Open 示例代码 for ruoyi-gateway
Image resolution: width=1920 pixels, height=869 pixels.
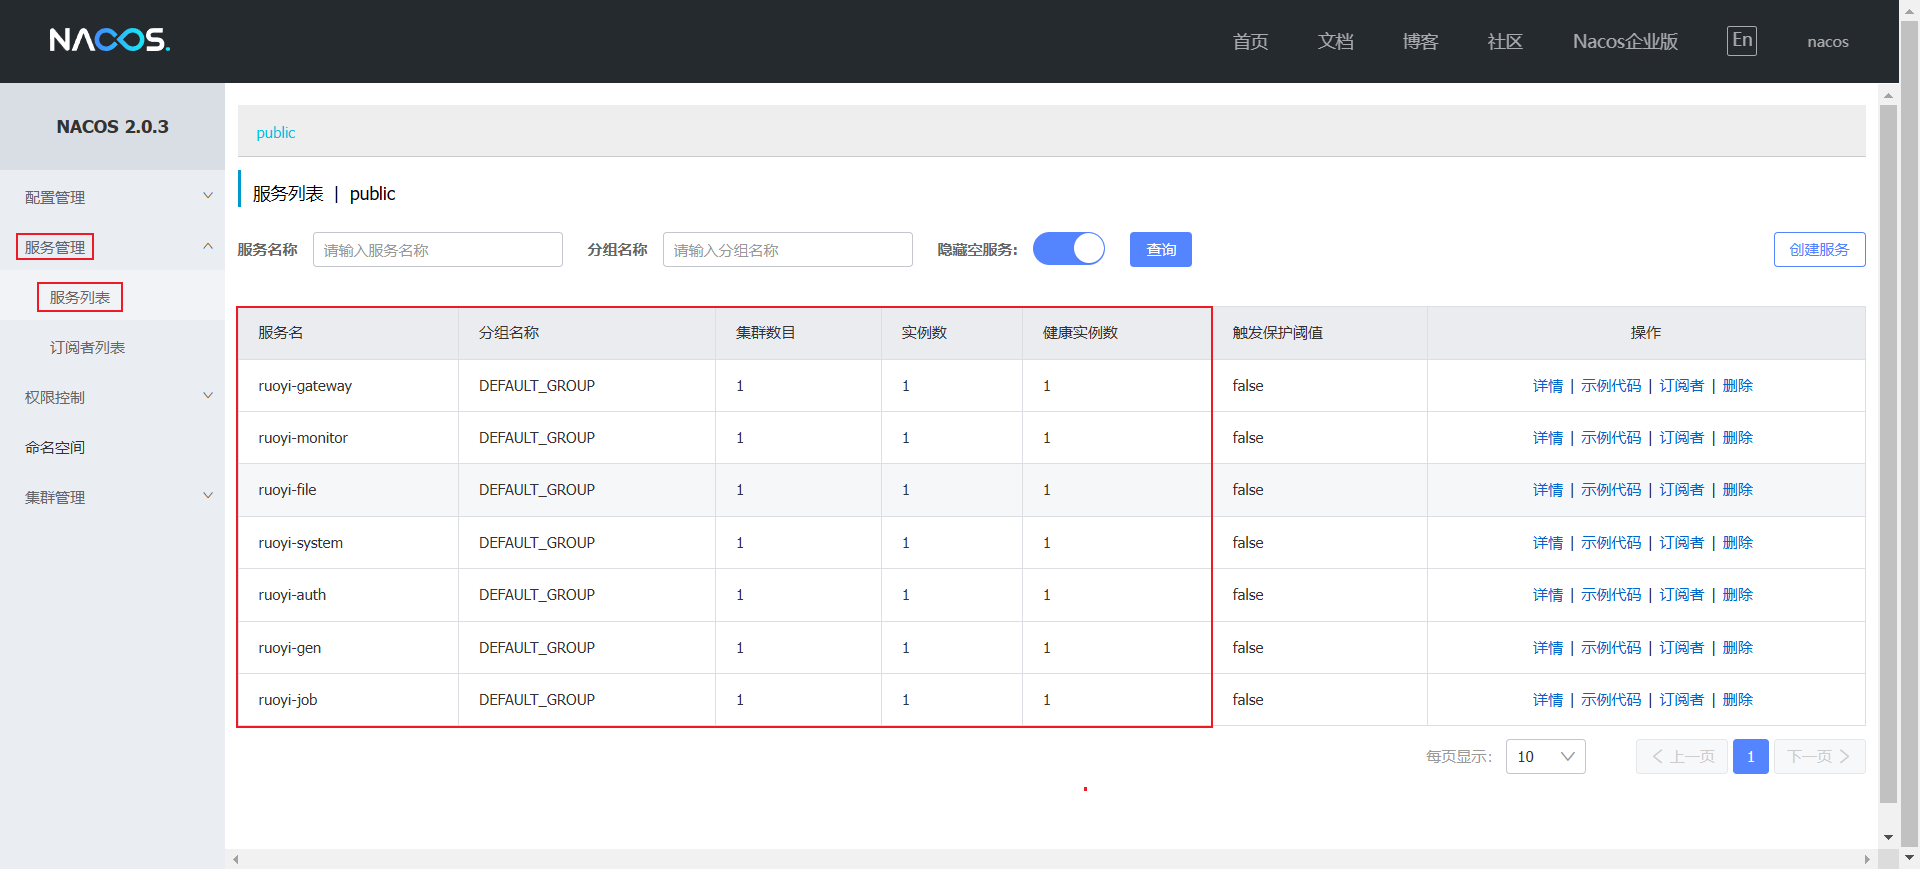click(1611, 386)
